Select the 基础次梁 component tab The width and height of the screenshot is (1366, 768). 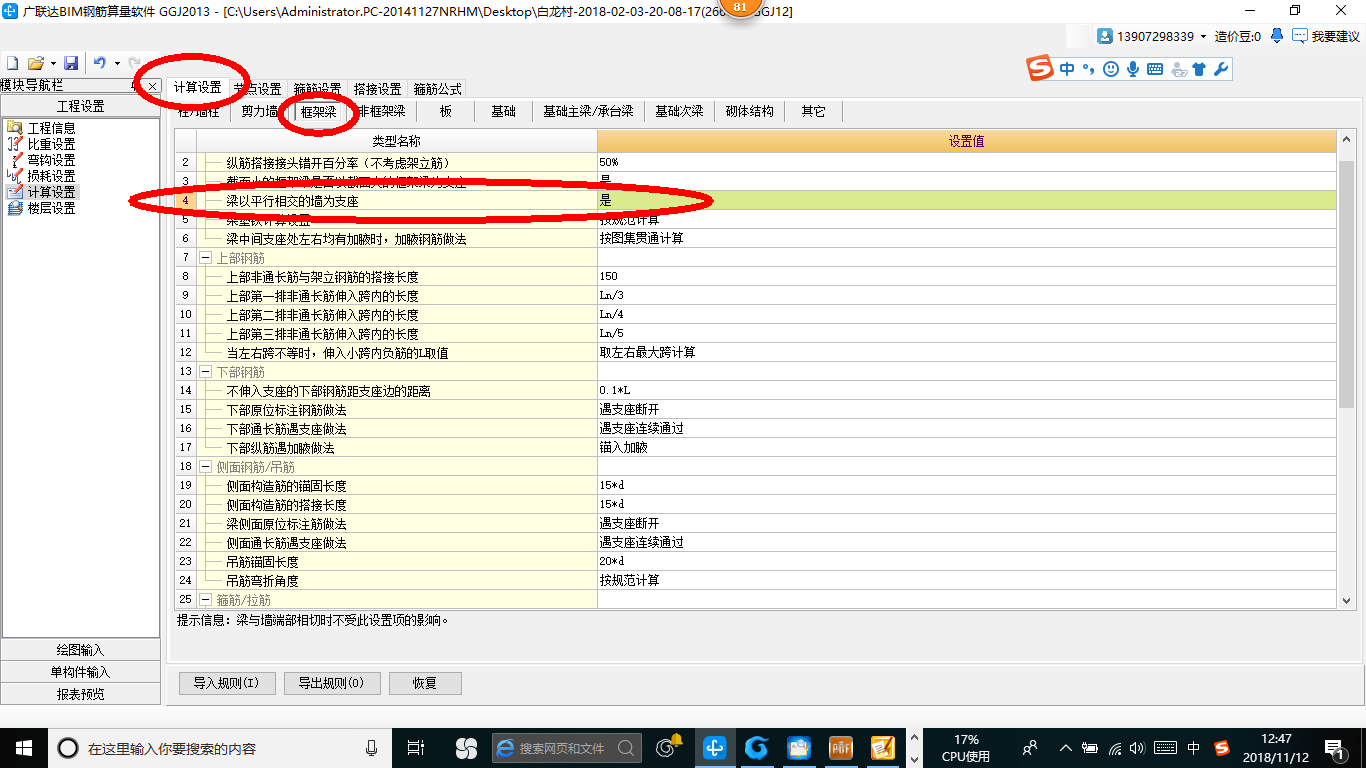coord(679,111)
